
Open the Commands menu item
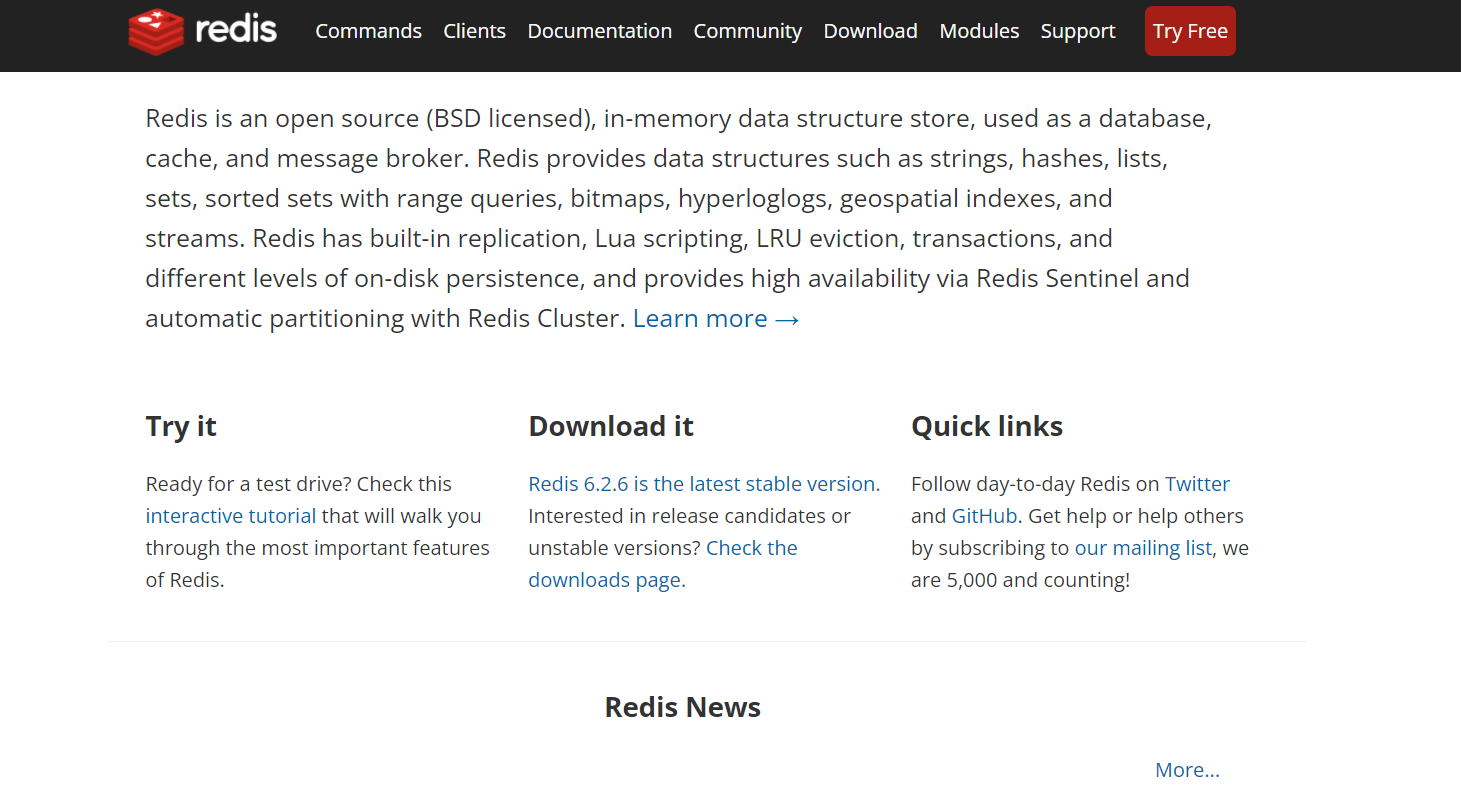(x=369, y=31)
